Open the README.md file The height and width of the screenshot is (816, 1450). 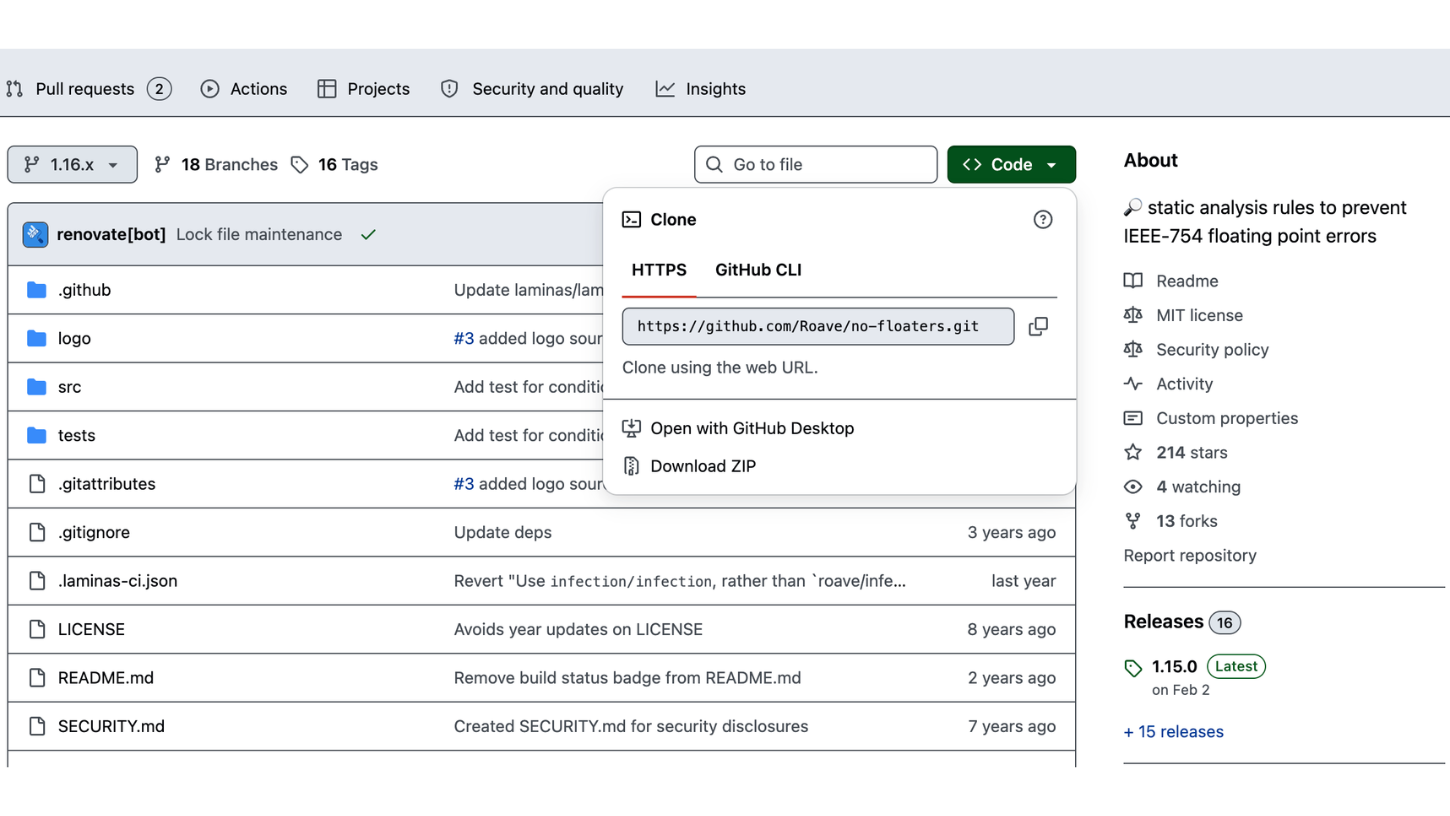click(106, 678)
